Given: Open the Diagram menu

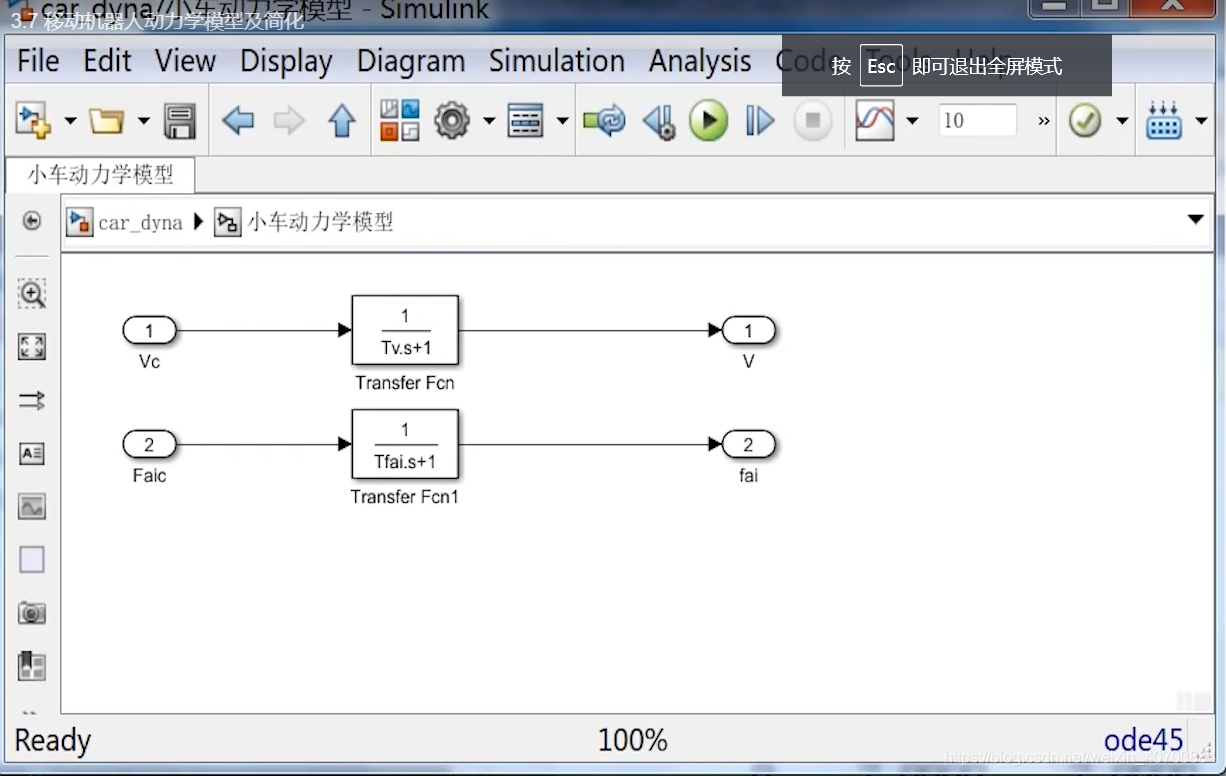Looking at the screenshot, I should pos(411,61).
